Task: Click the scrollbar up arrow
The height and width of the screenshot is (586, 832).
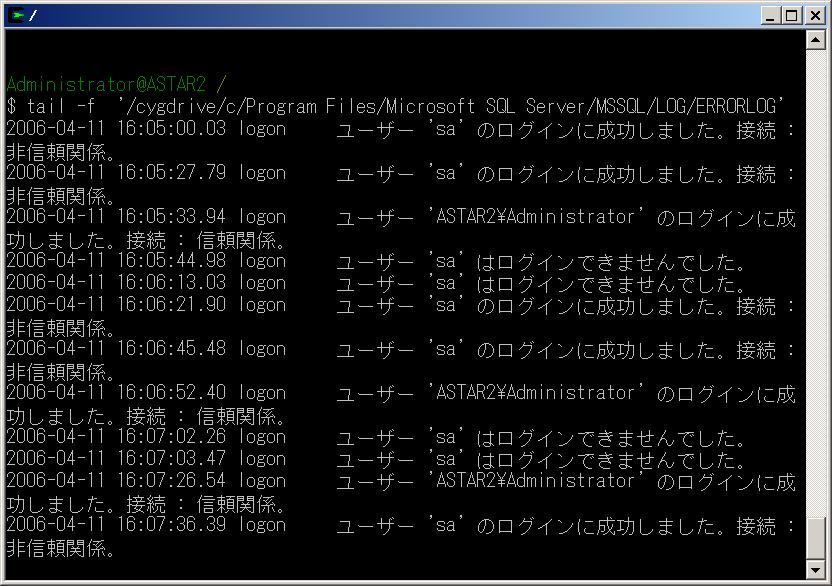Action: point(816,41)
